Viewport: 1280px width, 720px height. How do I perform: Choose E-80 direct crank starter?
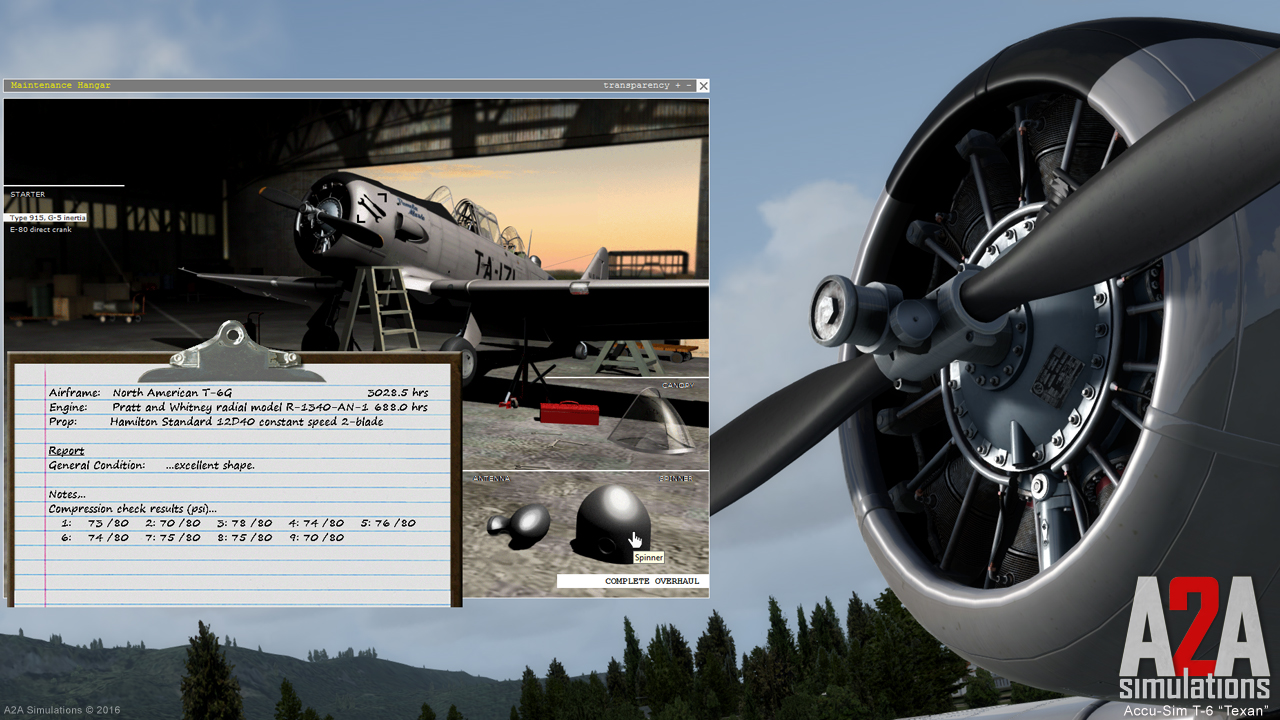(41, 230)
